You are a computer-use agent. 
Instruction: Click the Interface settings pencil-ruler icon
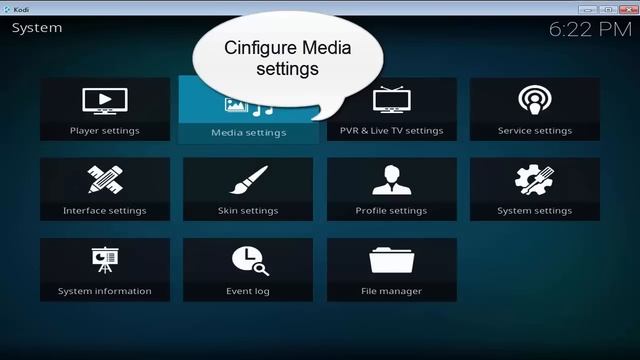105,179
